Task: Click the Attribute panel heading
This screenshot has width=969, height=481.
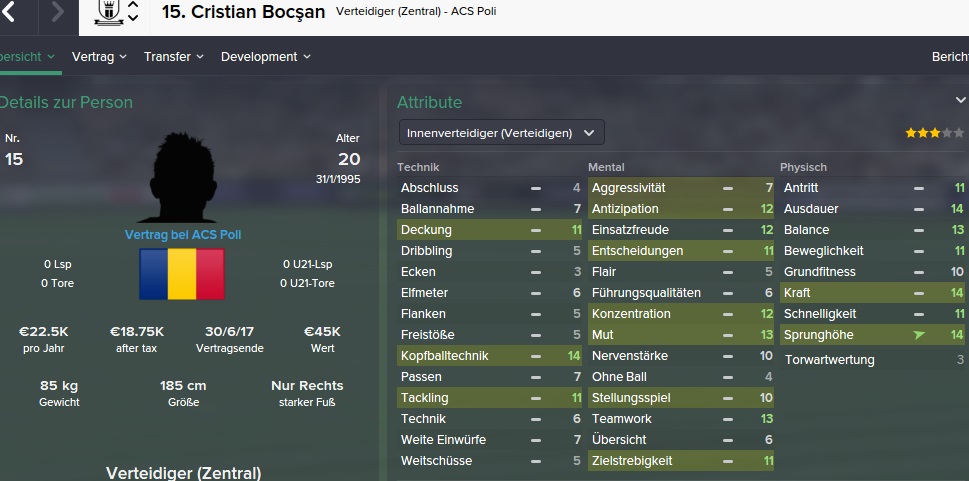Action: tap(429, 102)
